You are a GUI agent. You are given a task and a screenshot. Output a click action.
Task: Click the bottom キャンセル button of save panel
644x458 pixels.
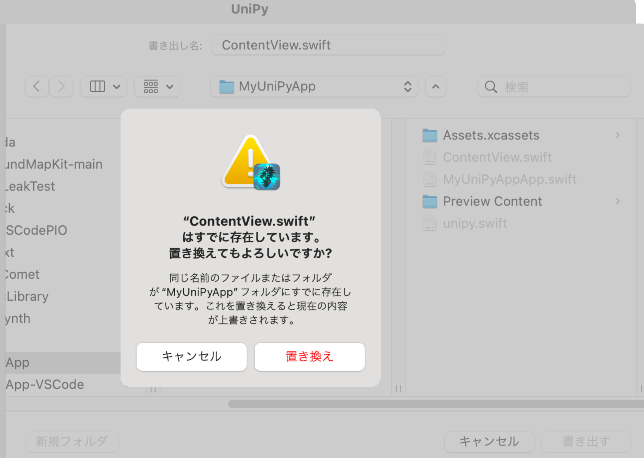[489, 441]
